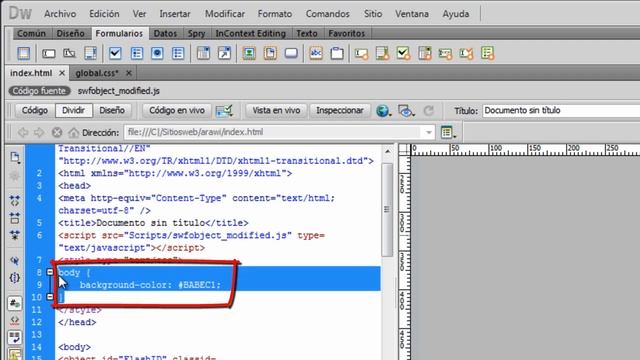Open the Comandos menu

[x=328, y=14]
